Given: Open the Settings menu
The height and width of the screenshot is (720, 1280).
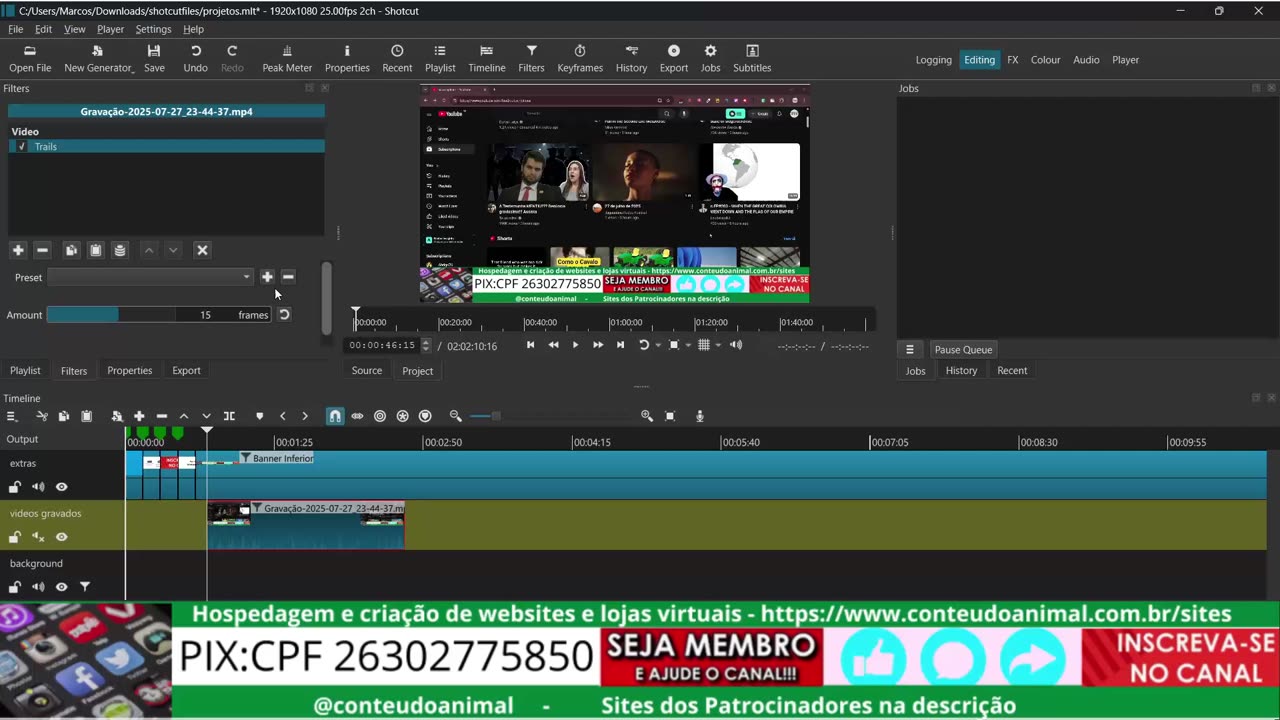Looking at the screenshot, I should point(153,29).
